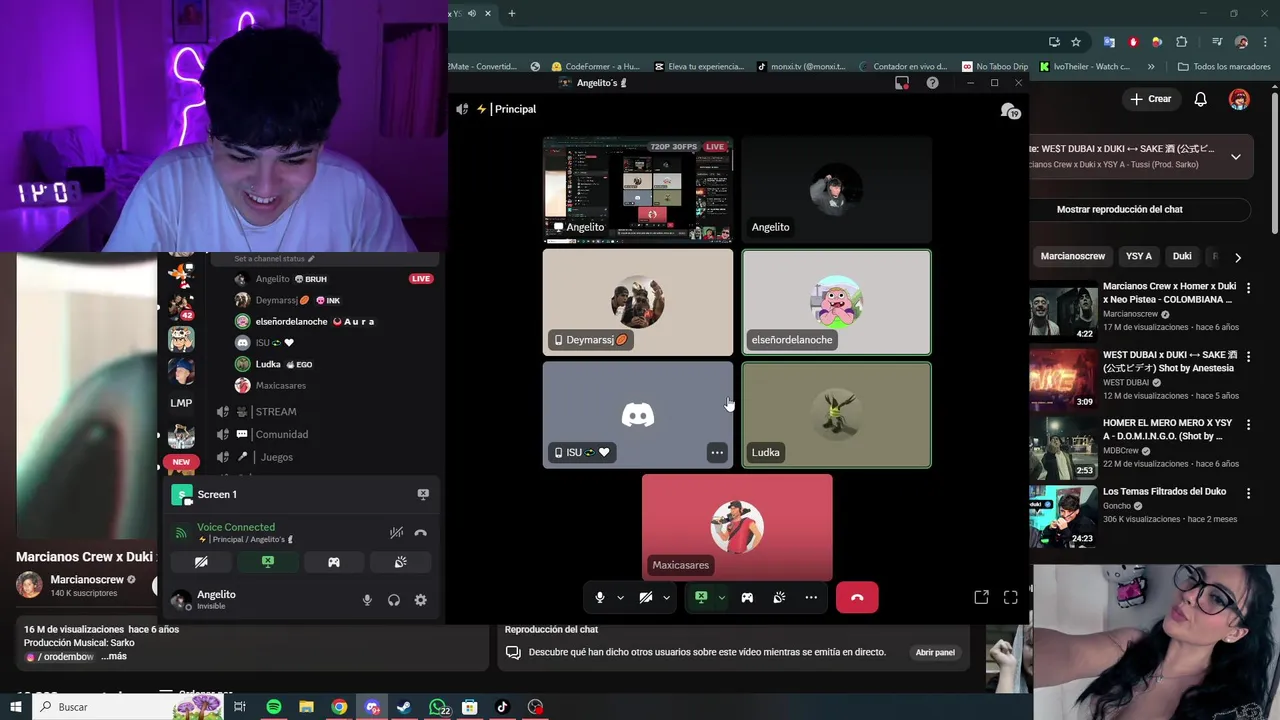
Task: Open the call chat with 19 badge
Action: (x=1010, y=110)
